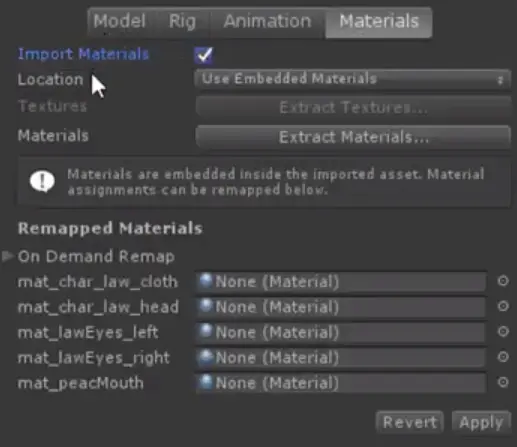Open object picker for mat_char_law_cloth
This screenshot has height=447, width=517.
click(503, 281)
